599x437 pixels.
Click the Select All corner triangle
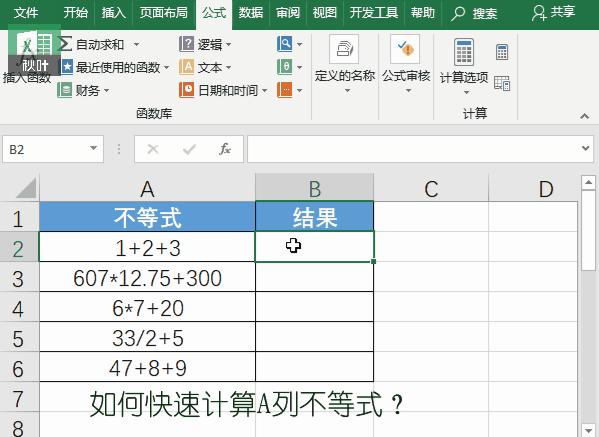click(27, 189)
